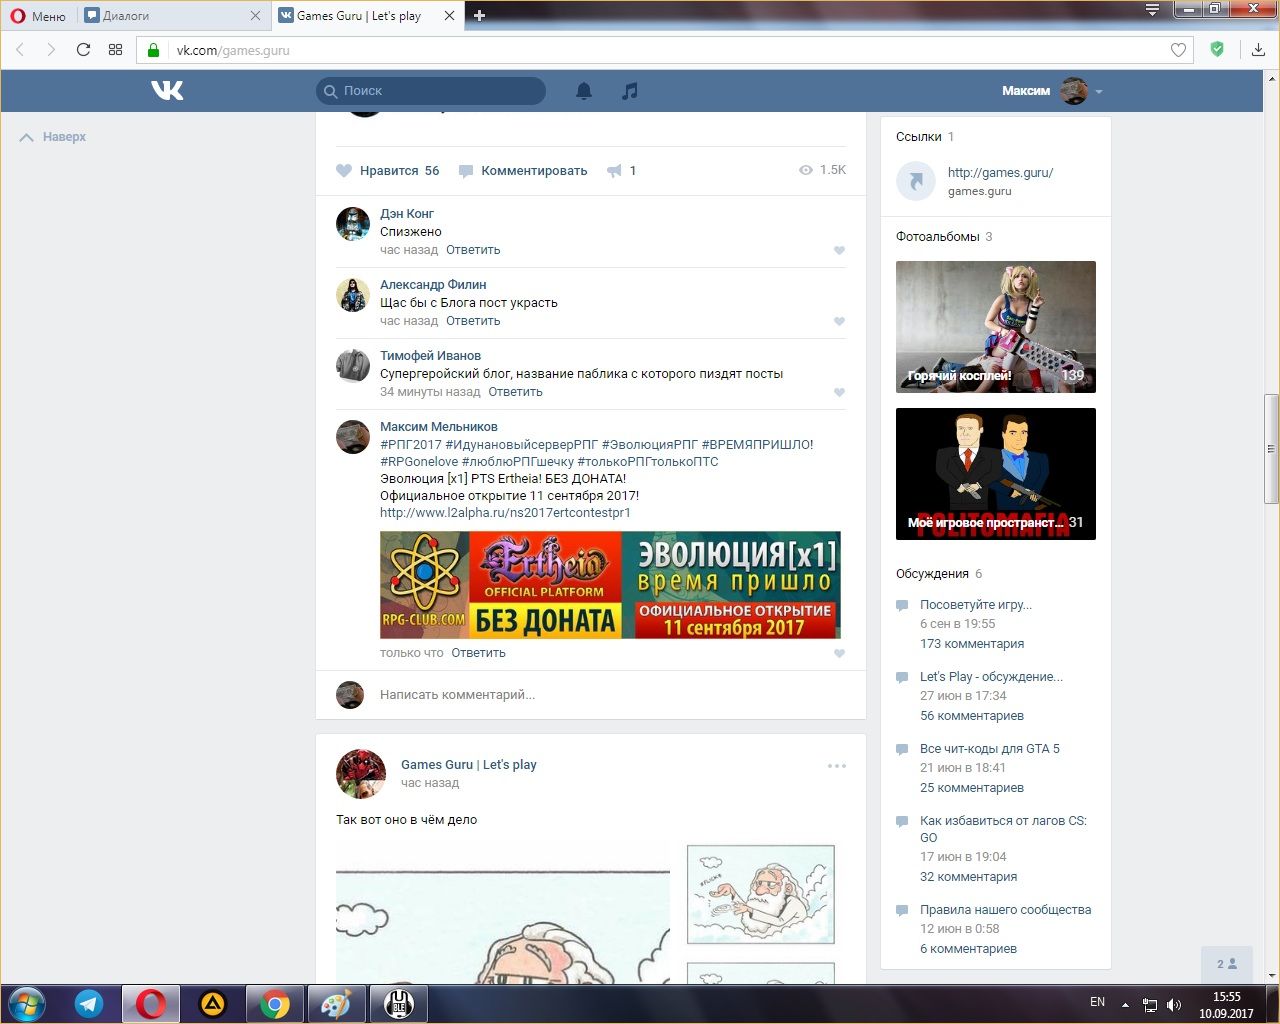Reply to Дэн Конг's comment

(x=473, y=250)
